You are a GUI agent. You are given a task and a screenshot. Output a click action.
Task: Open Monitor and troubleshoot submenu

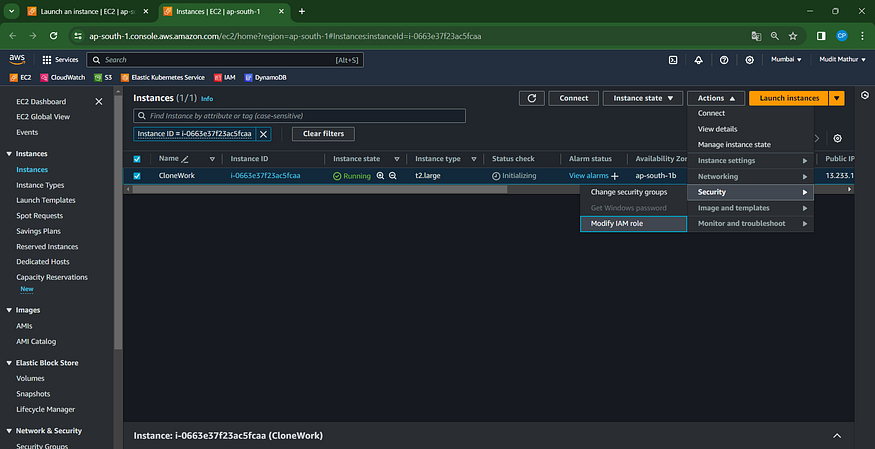click(x=751, y=224)
